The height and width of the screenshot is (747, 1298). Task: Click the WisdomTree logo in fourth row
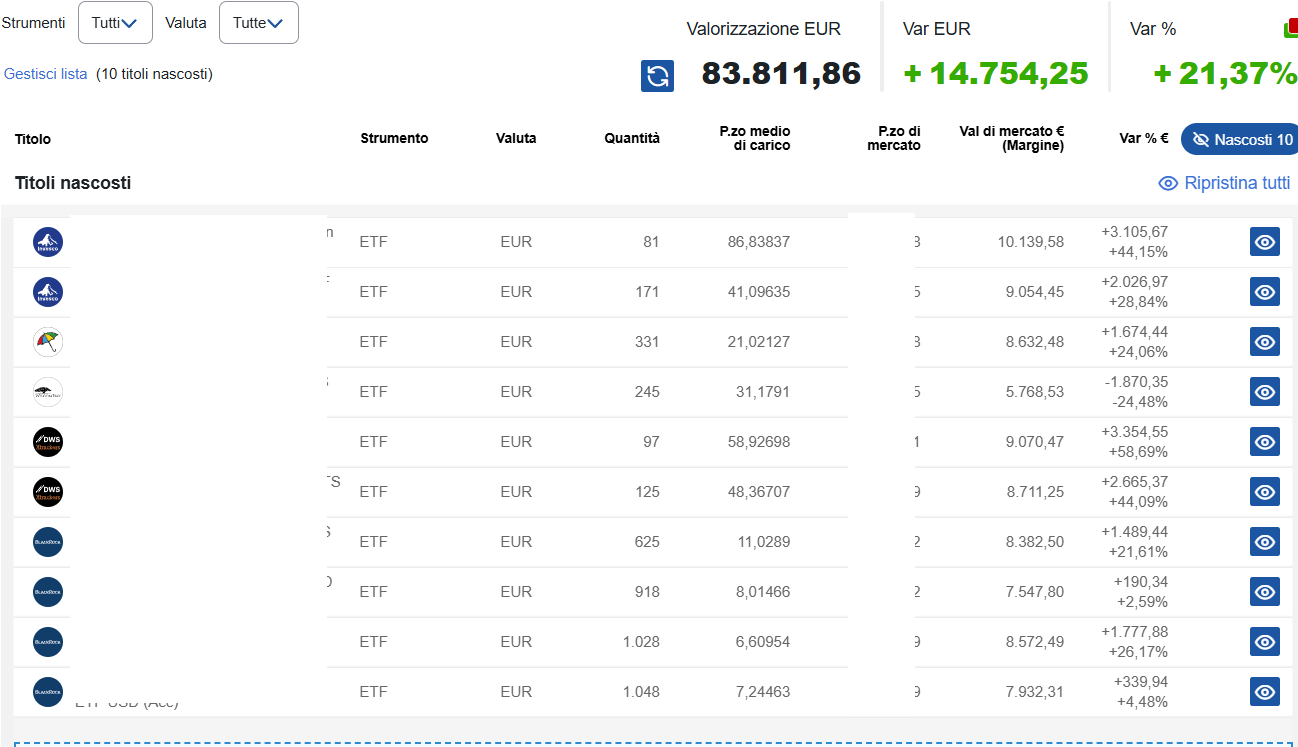point(48,392)
